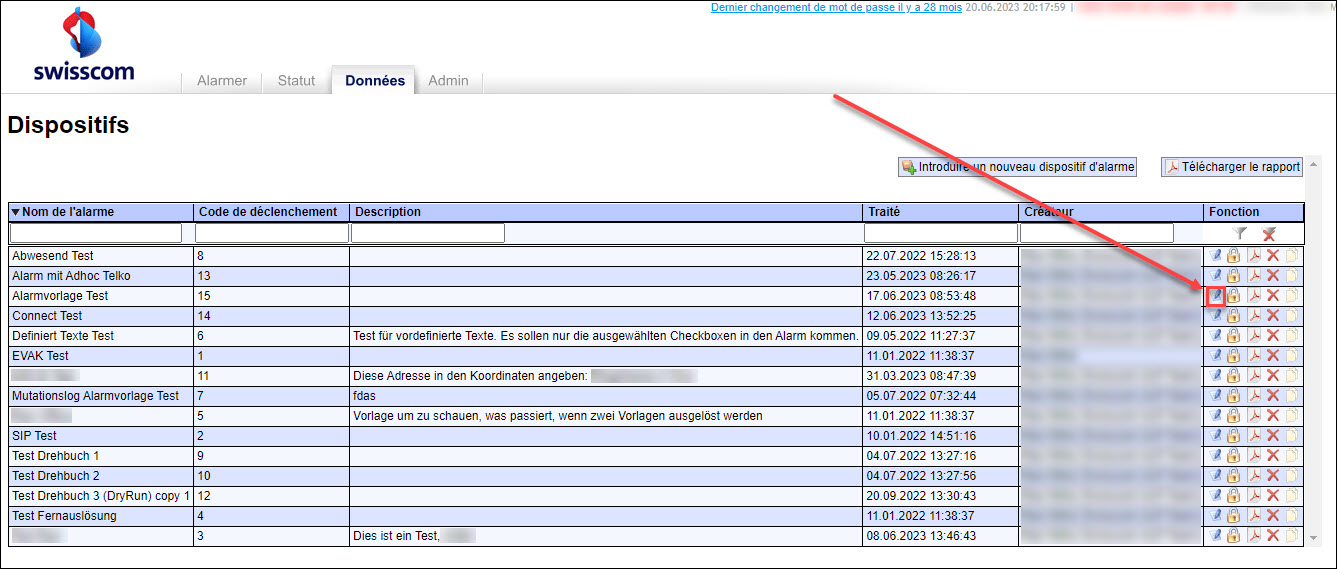Open the PDF icon for Connect Test
The height and width of the screenshot is (569, 1337).
[x=1254, y=316]
